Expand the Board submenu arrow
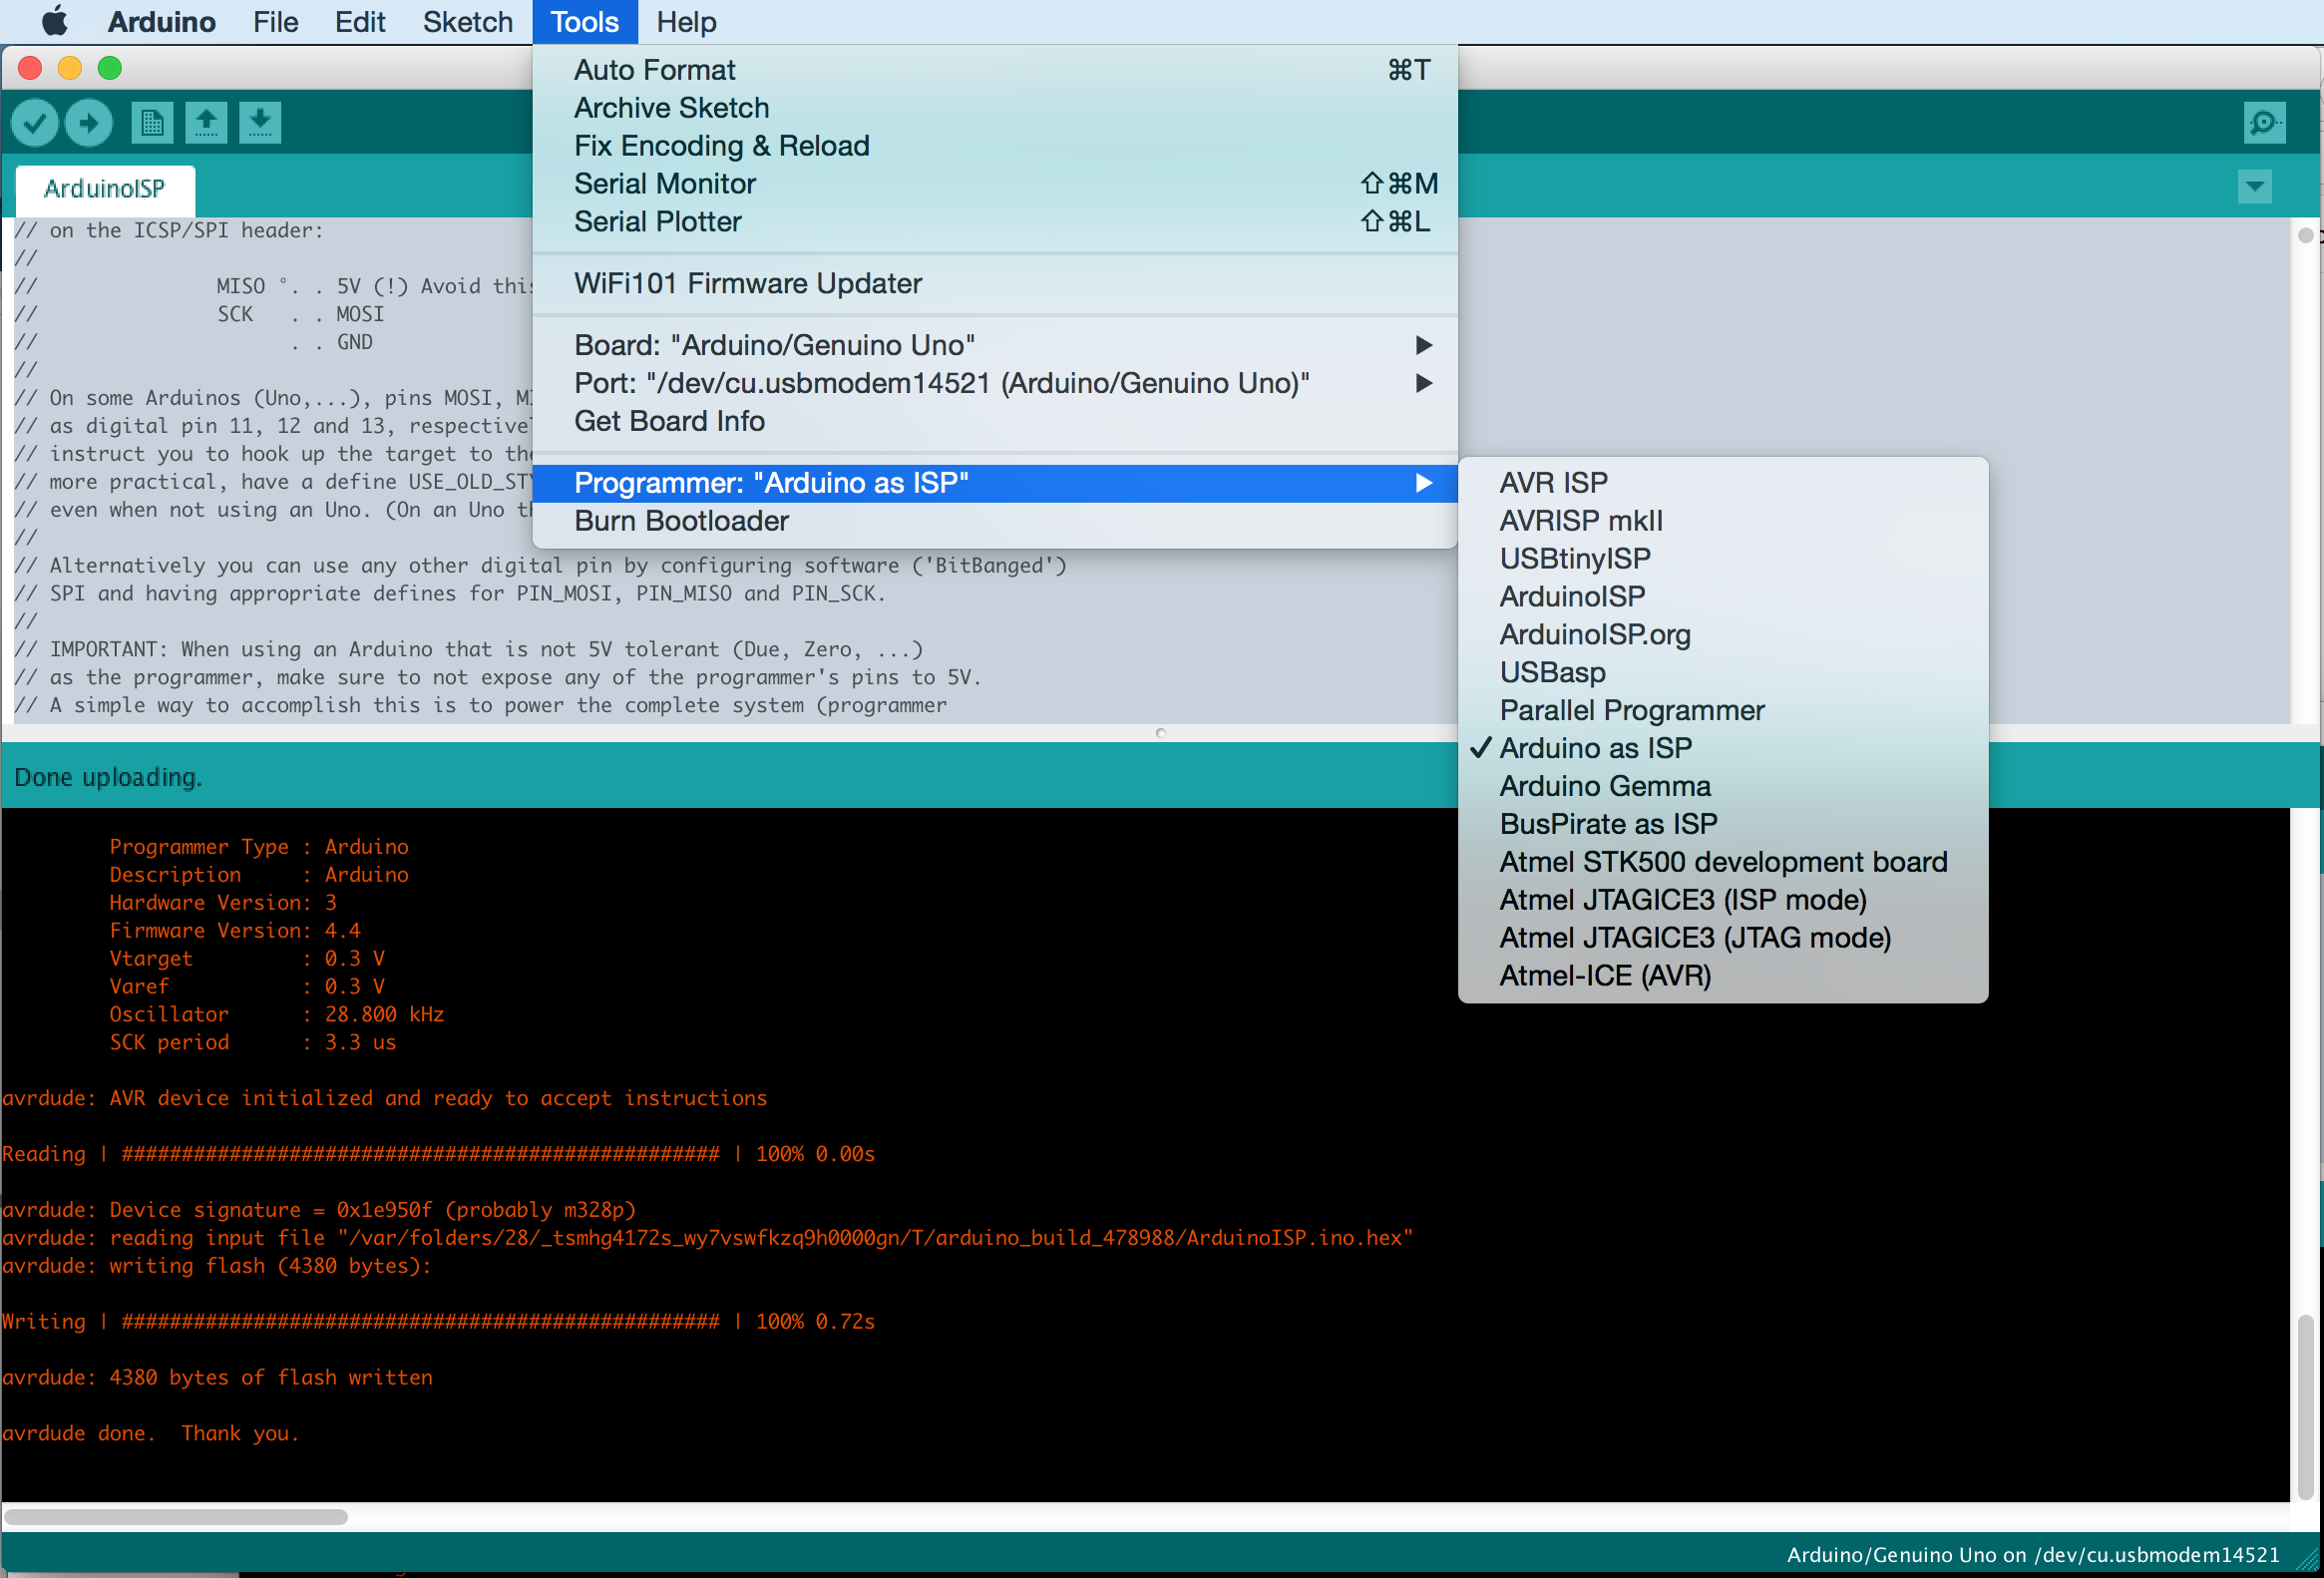 click(x=1424, y=345)
